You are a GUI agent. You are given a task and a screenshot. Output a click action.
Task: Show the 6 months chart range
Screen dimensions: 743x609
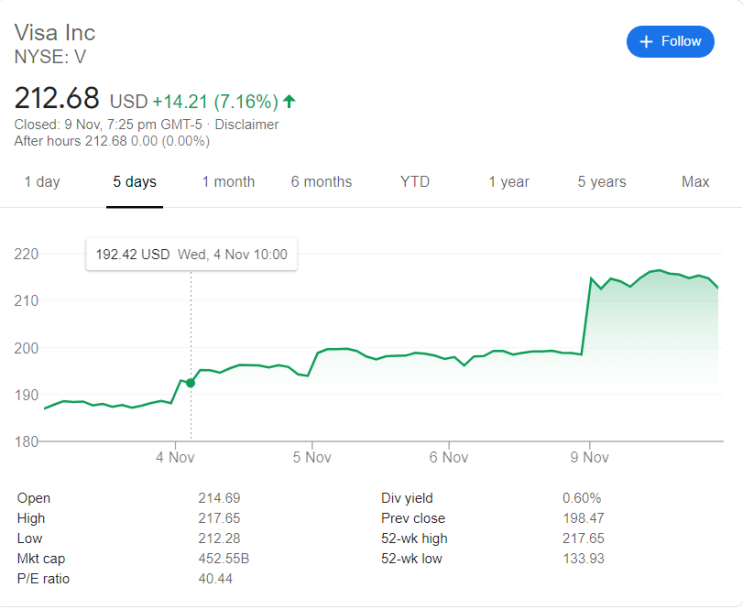pyautogui.click(x=321, y=182)
